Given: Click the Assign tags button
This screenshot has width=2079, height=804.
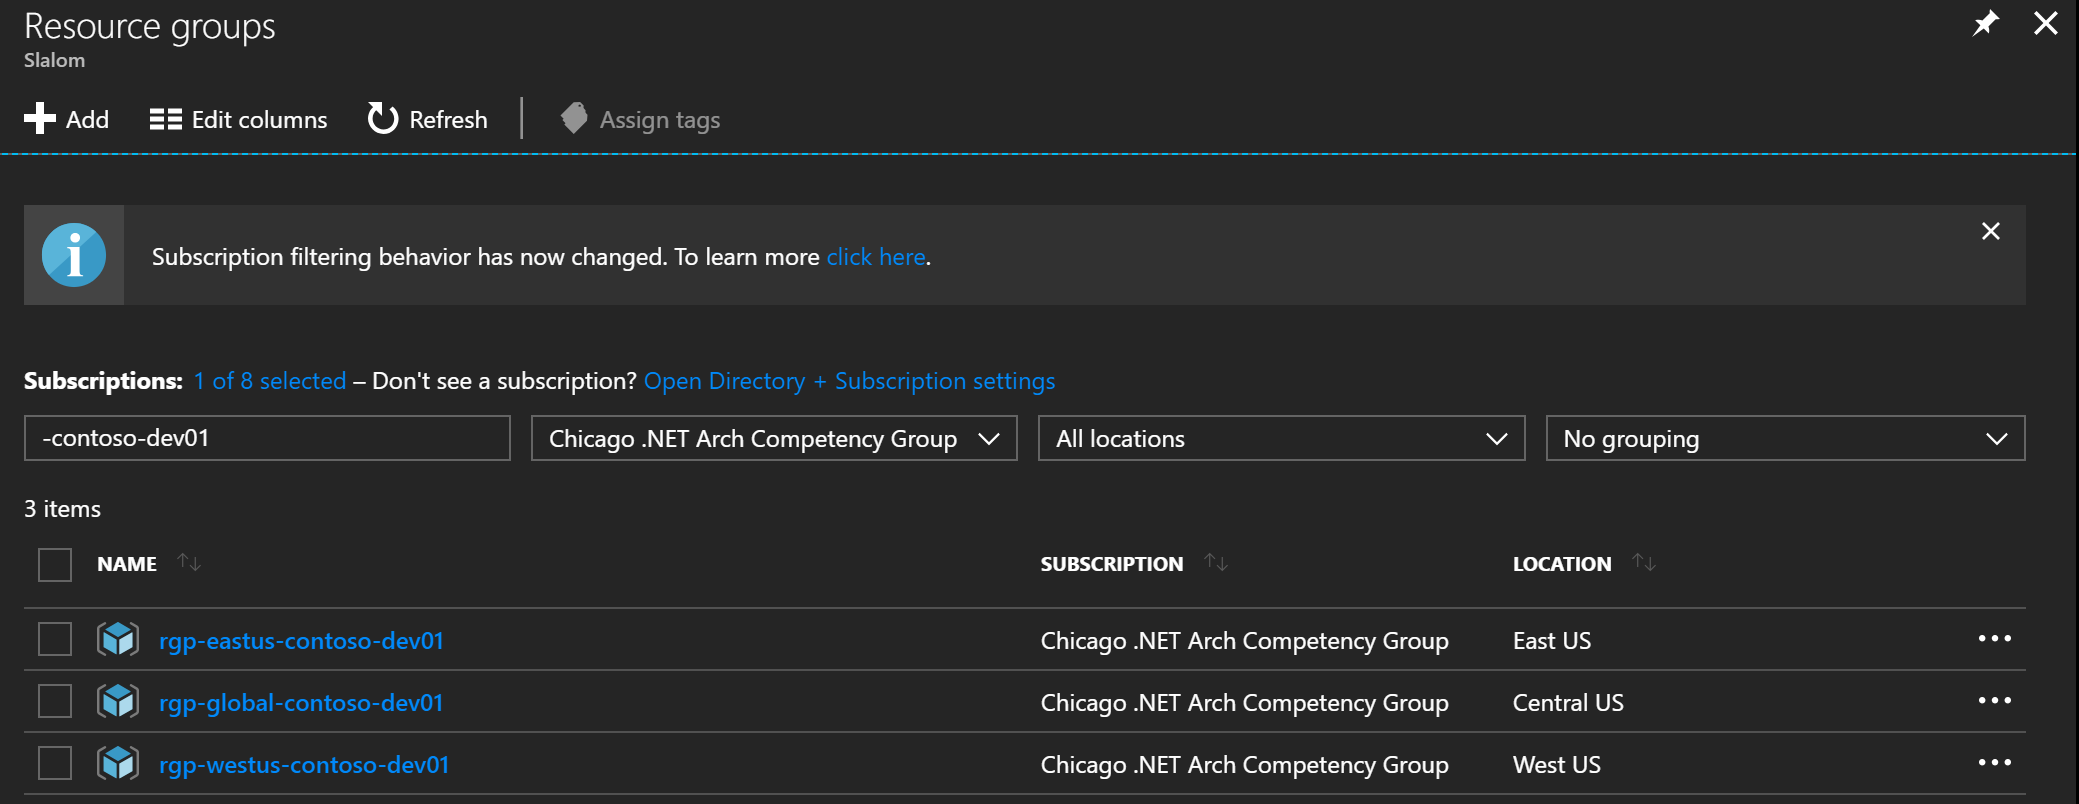Looking at the screenshot, I should pyautogui.click(x=640, y=119).
